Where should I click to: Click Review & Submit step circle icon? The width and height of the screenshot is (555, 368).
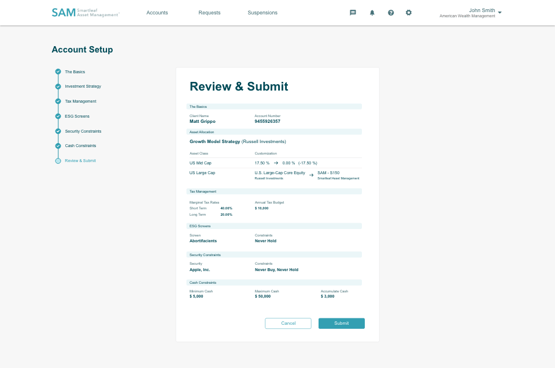(x=58, y=161)
